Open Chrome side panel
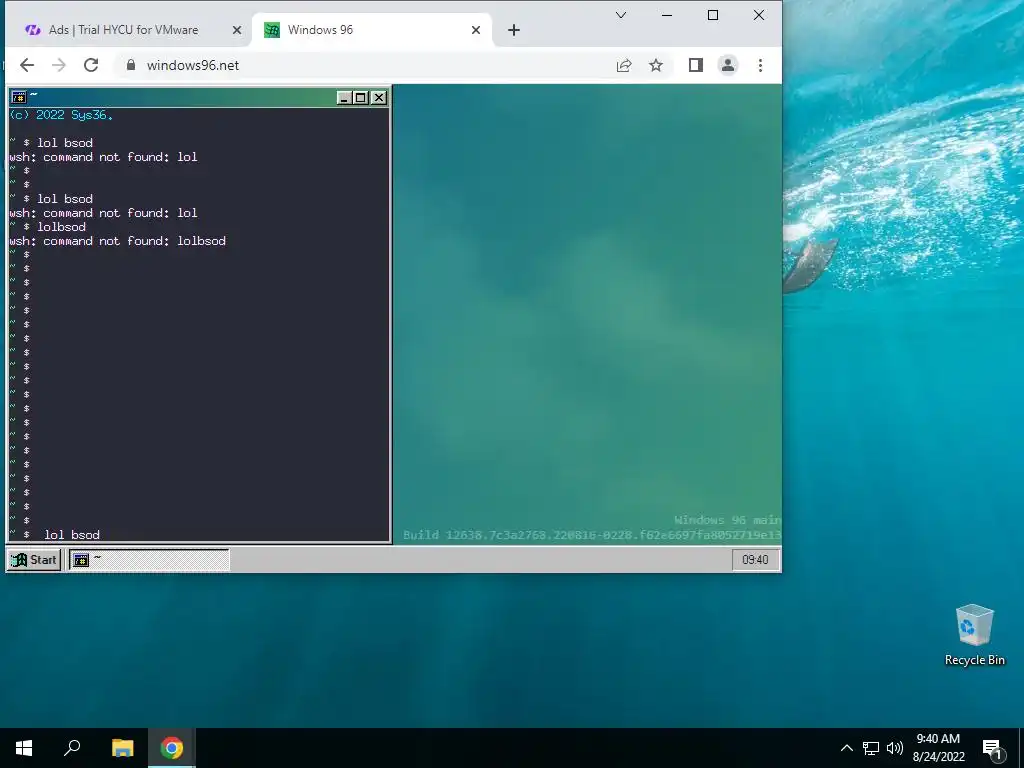 (696, 65)
